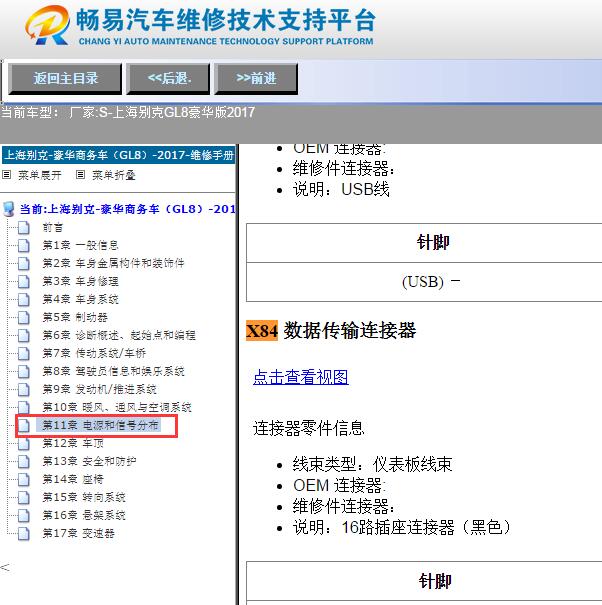Click the page icon beside 第3章

(x=24, y=282)
